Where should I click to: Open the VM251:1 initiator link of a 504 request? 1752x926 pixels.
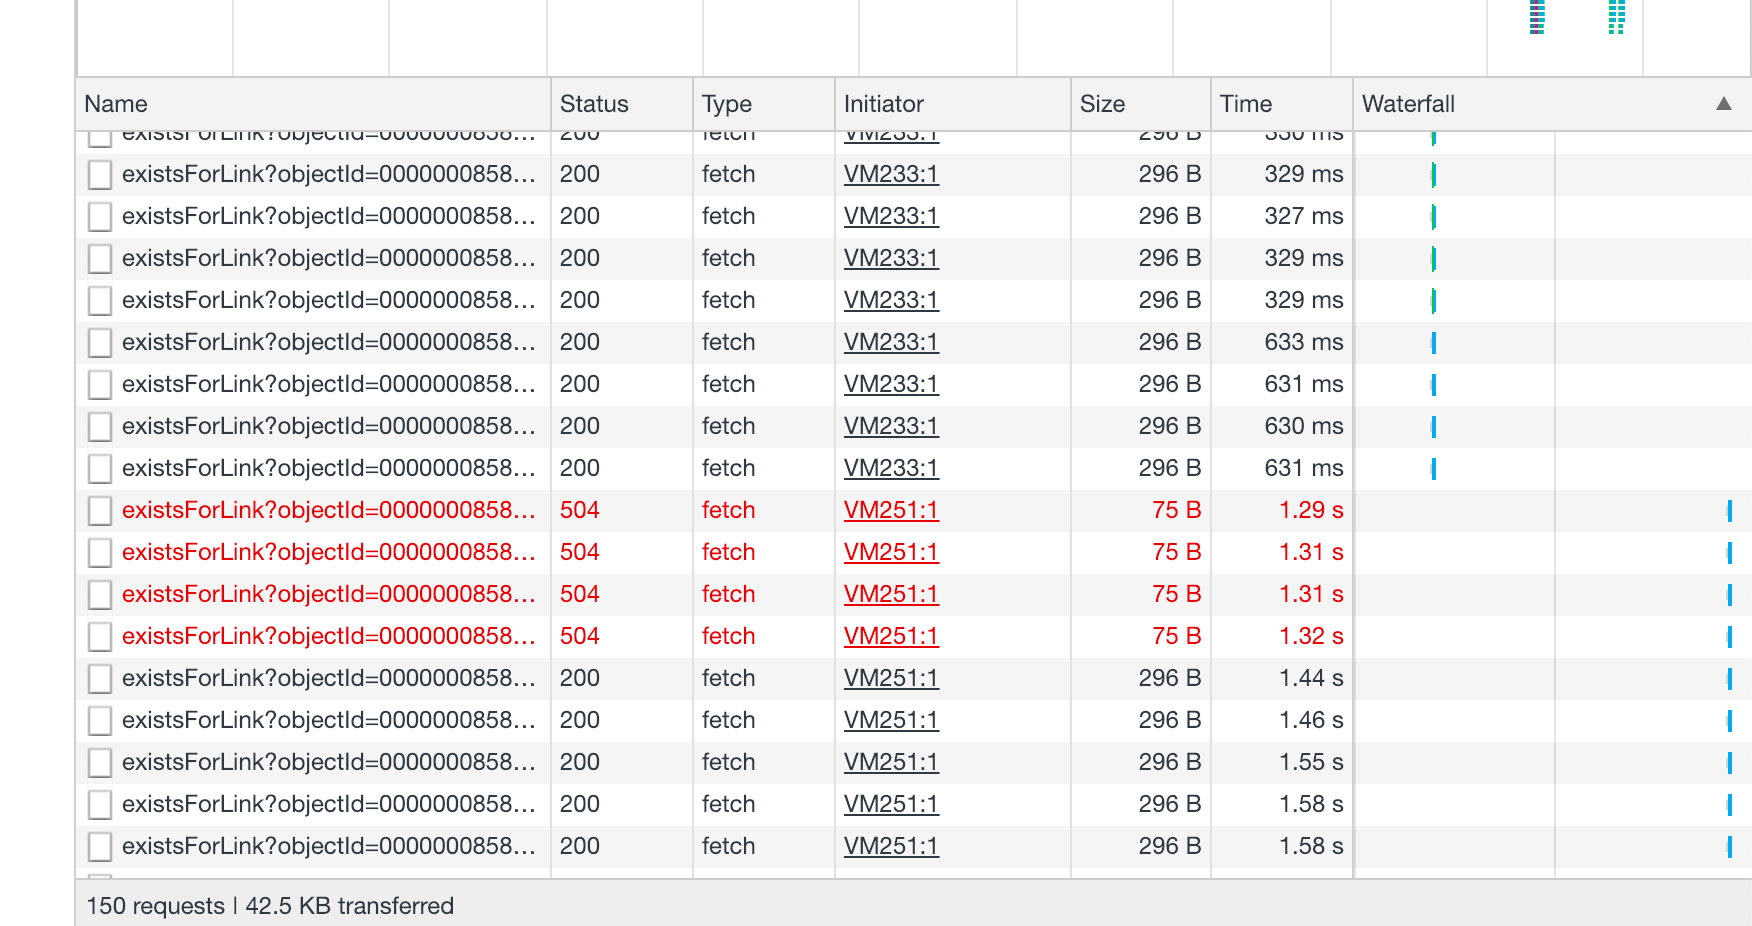[x=891, y=510]
